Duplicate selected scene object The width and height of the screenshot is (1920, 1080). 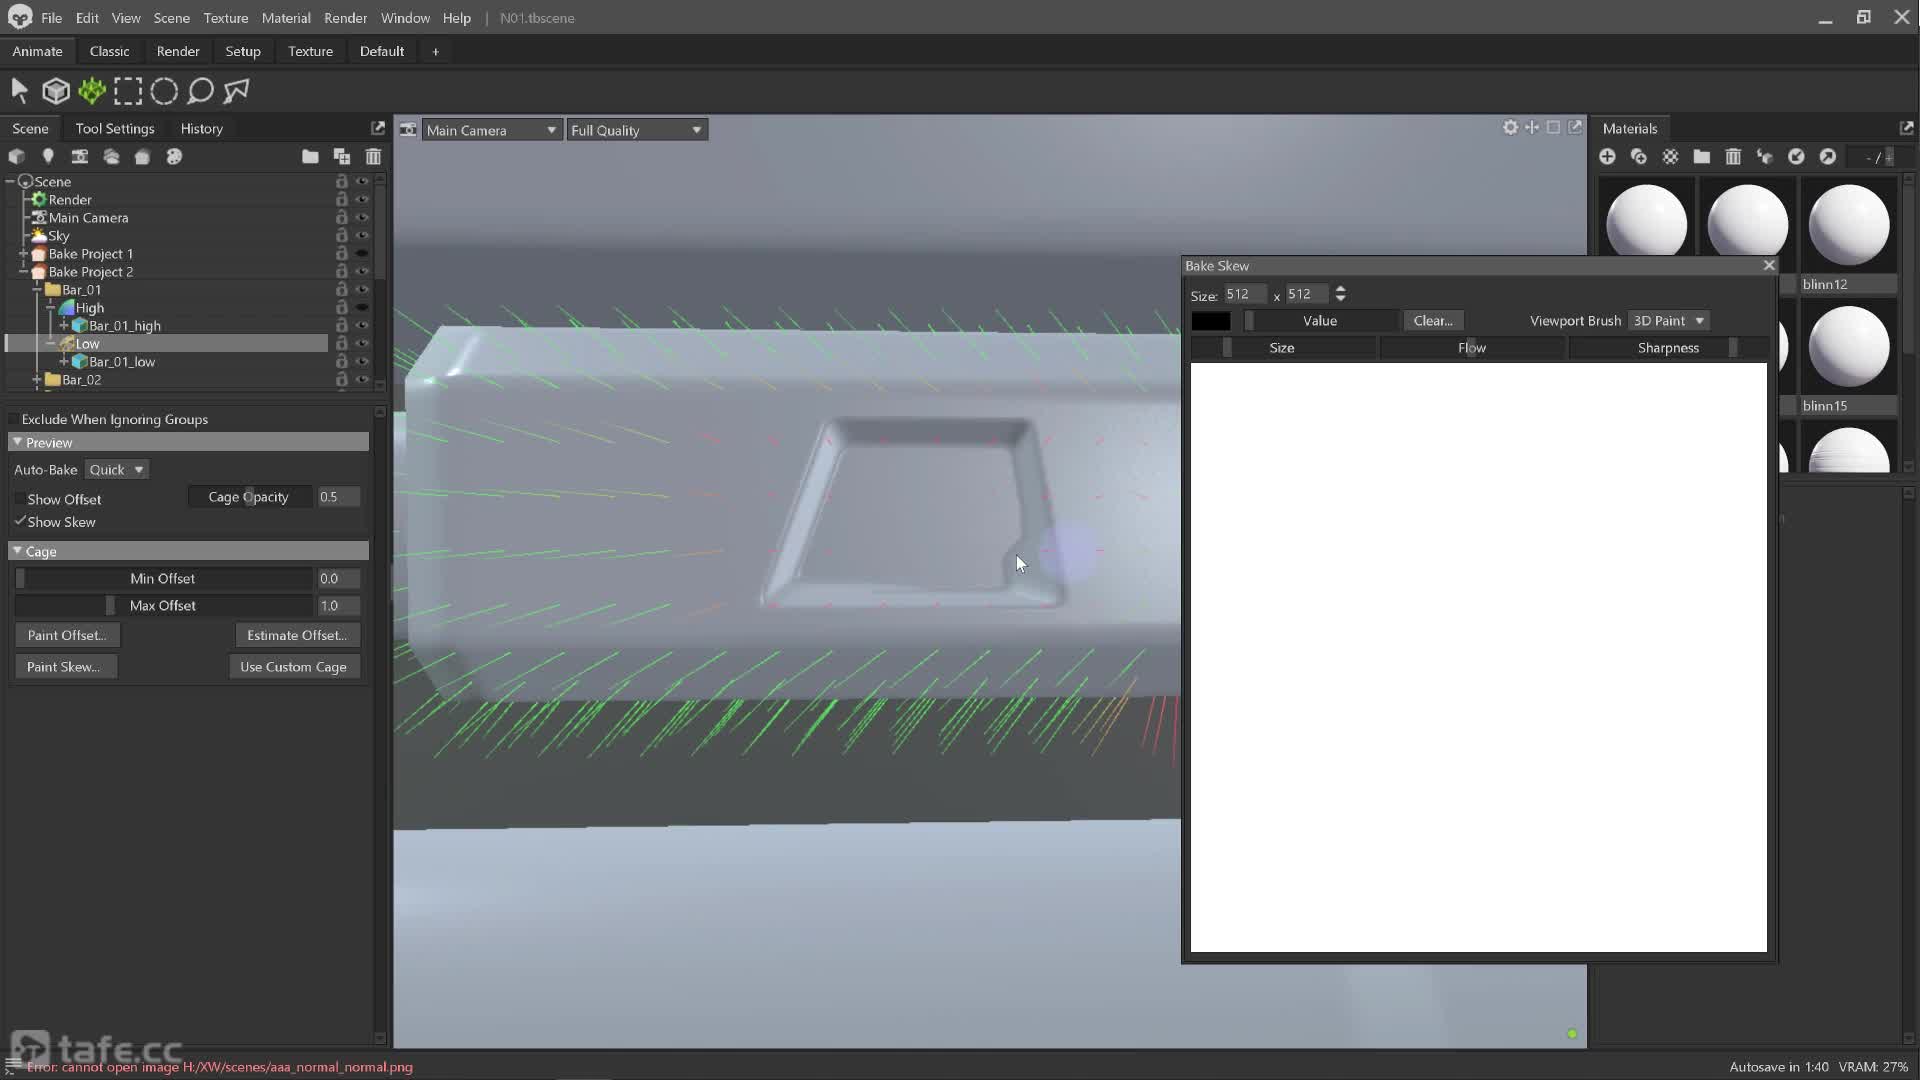[341, 156]
